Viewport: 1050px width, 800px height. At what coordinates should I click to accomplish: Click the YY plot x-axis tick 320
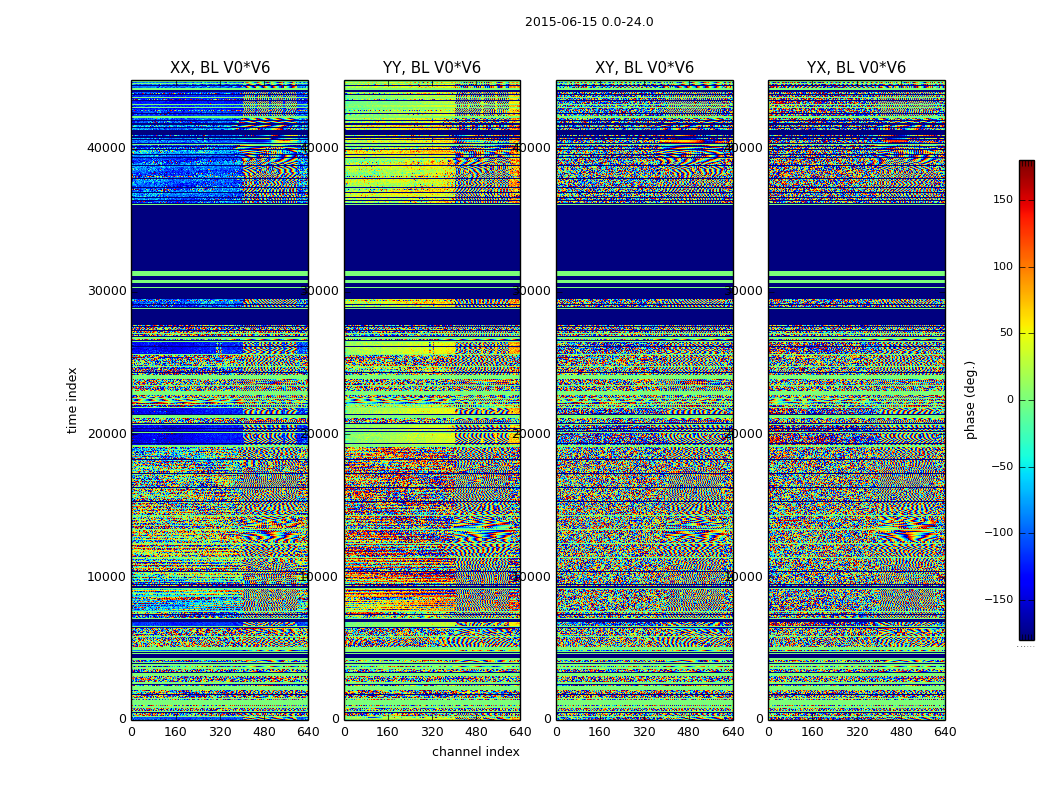pyautogui.click(x=432, y=732)
